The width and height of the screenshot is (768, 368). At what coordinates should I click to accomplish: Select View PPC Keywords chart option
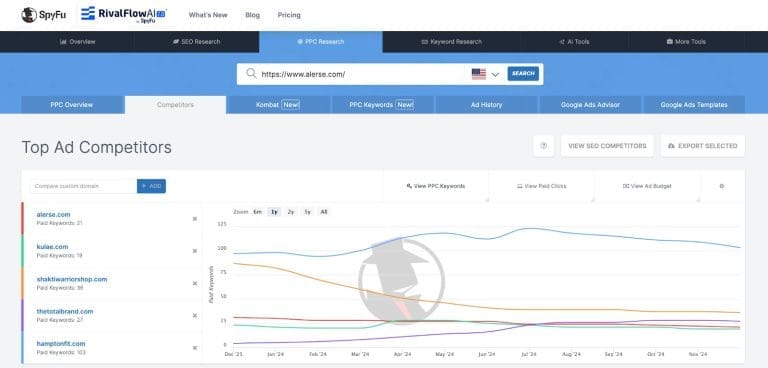[436, 186]
